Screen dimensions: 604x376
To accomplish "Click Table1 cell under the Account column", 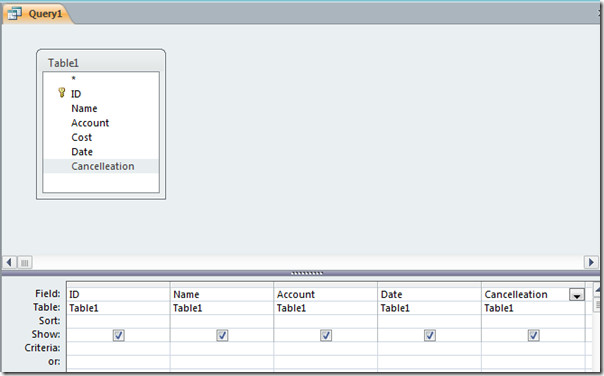I will [326, 308].
